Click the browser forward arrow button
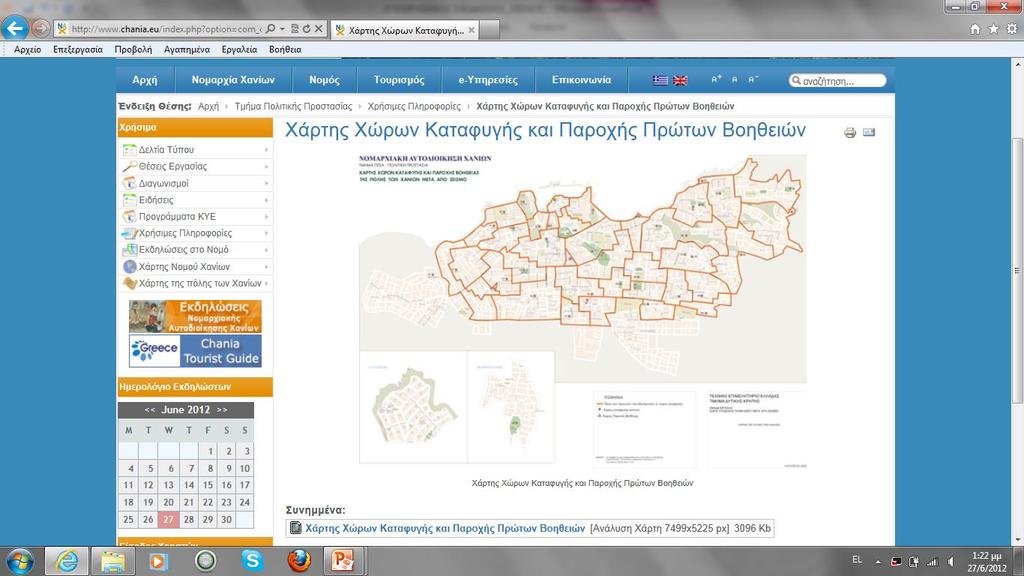Screen dimensions: 1024x576 coord(40,28)
